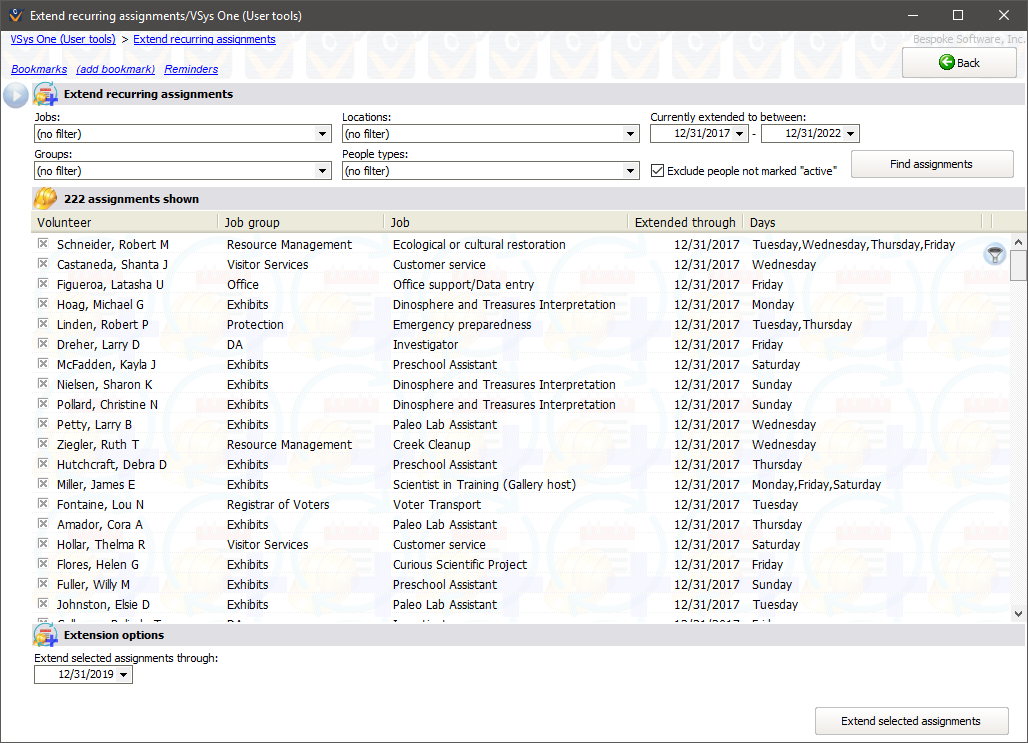Deselect Schneider, Robert M's assignment checkbox
The height and width of the screenshot is (743, 1028).
tap(41, 244)
